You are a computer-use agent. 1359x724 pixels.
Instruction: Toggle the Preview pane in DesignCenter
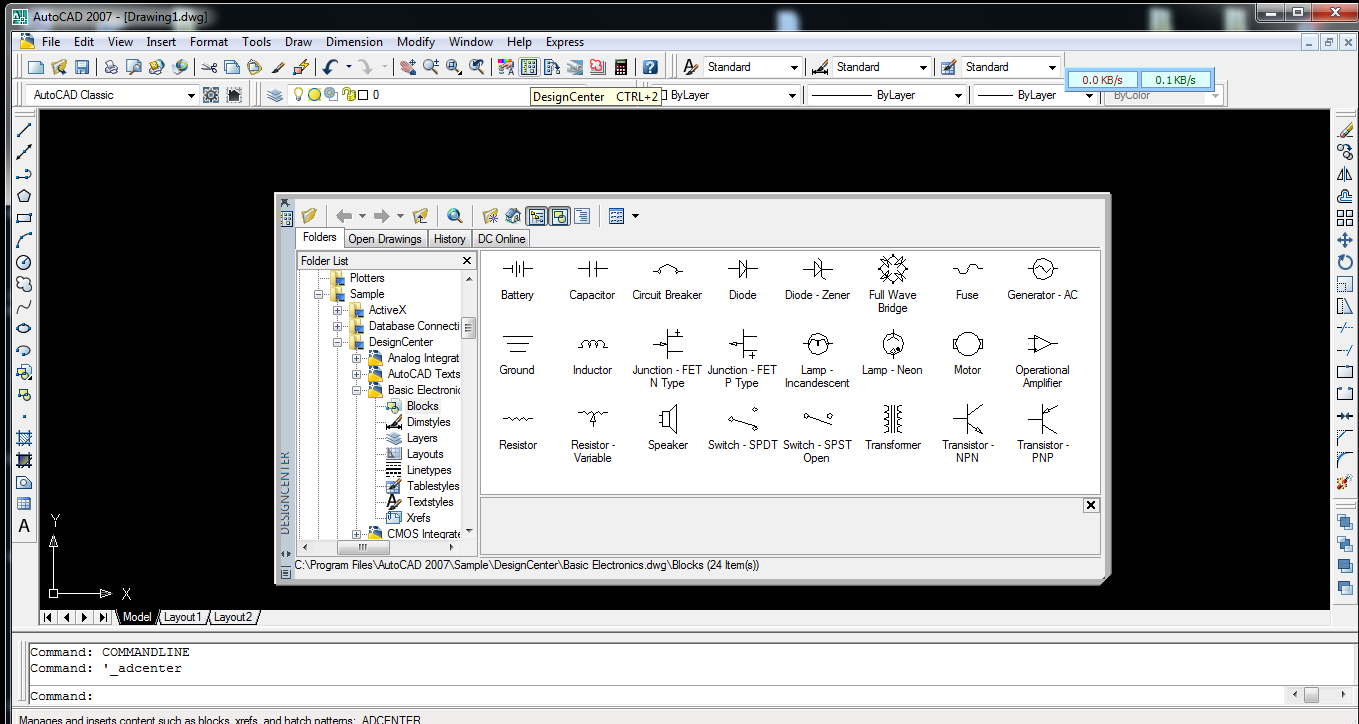(x=559, y=215)
